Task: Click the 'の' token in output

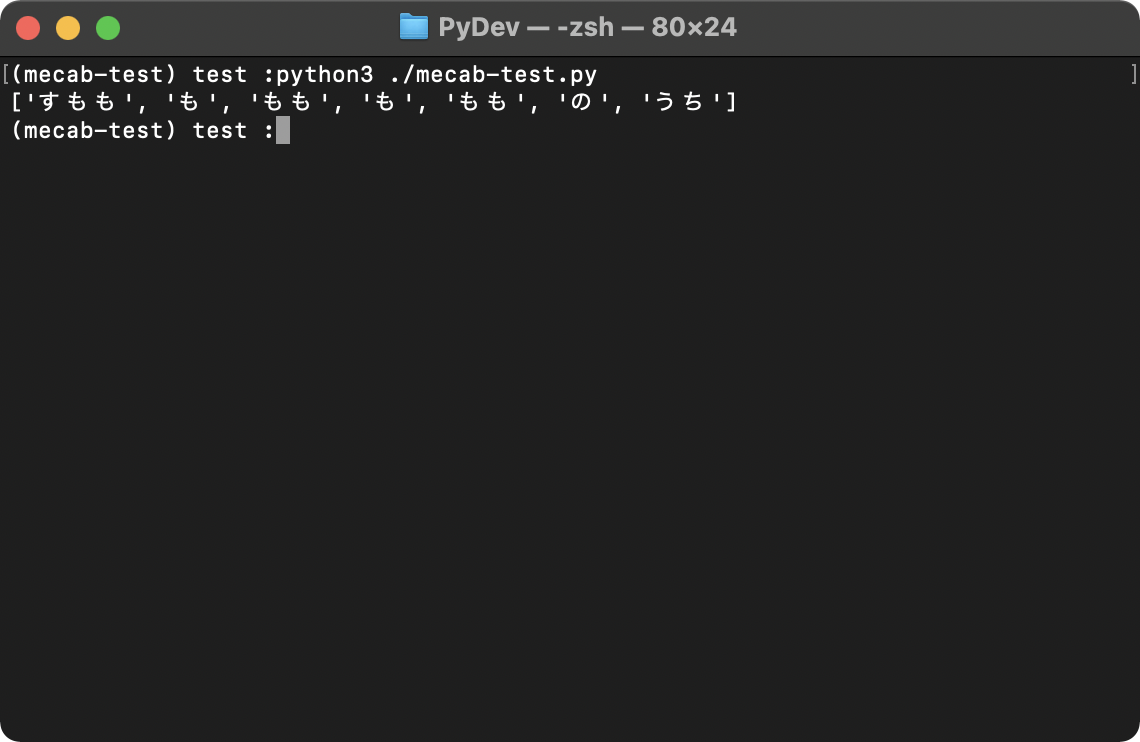Action: (581, 102)
